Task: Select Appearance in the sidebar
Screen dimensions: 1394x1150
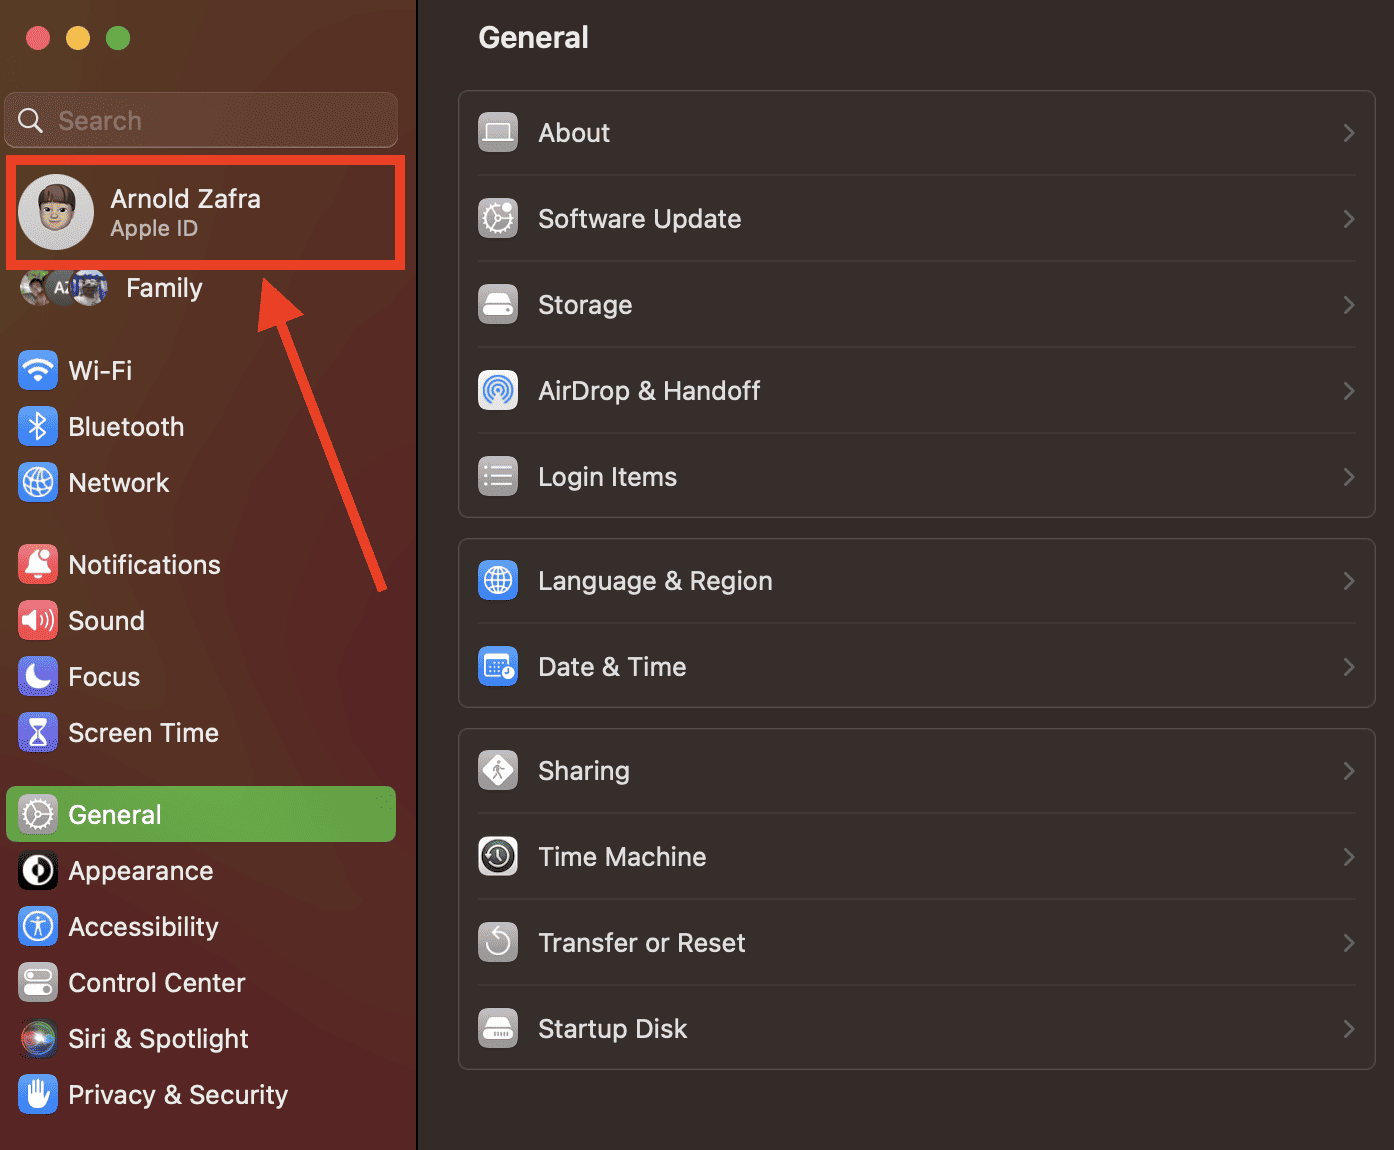Action: point(140,871)
